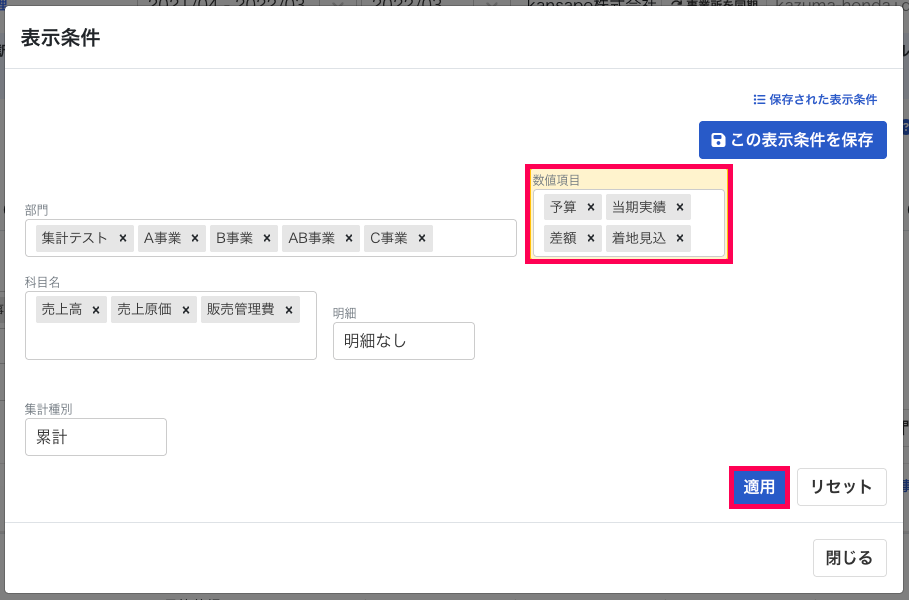Remove the C事業 department tag

422,238
